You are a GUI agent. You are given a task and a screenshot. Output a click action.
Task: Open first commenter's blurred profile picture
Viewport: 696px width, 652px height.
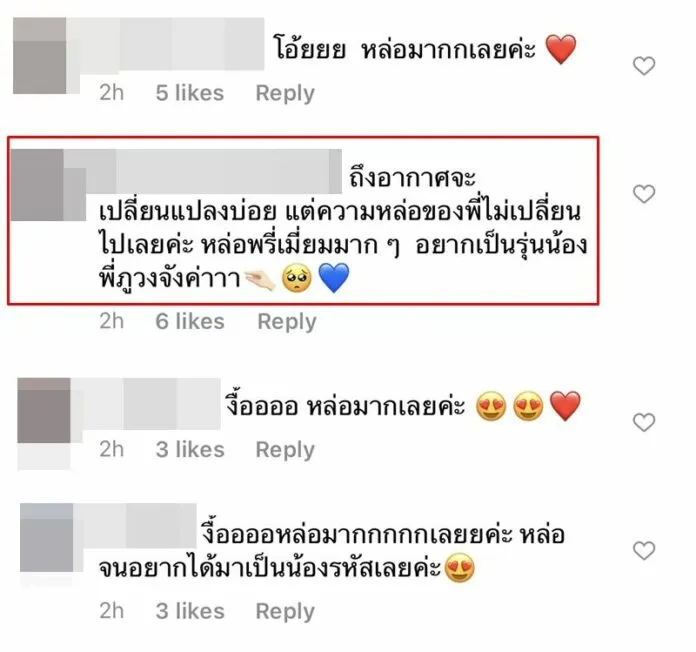click(x=40, y=55)
